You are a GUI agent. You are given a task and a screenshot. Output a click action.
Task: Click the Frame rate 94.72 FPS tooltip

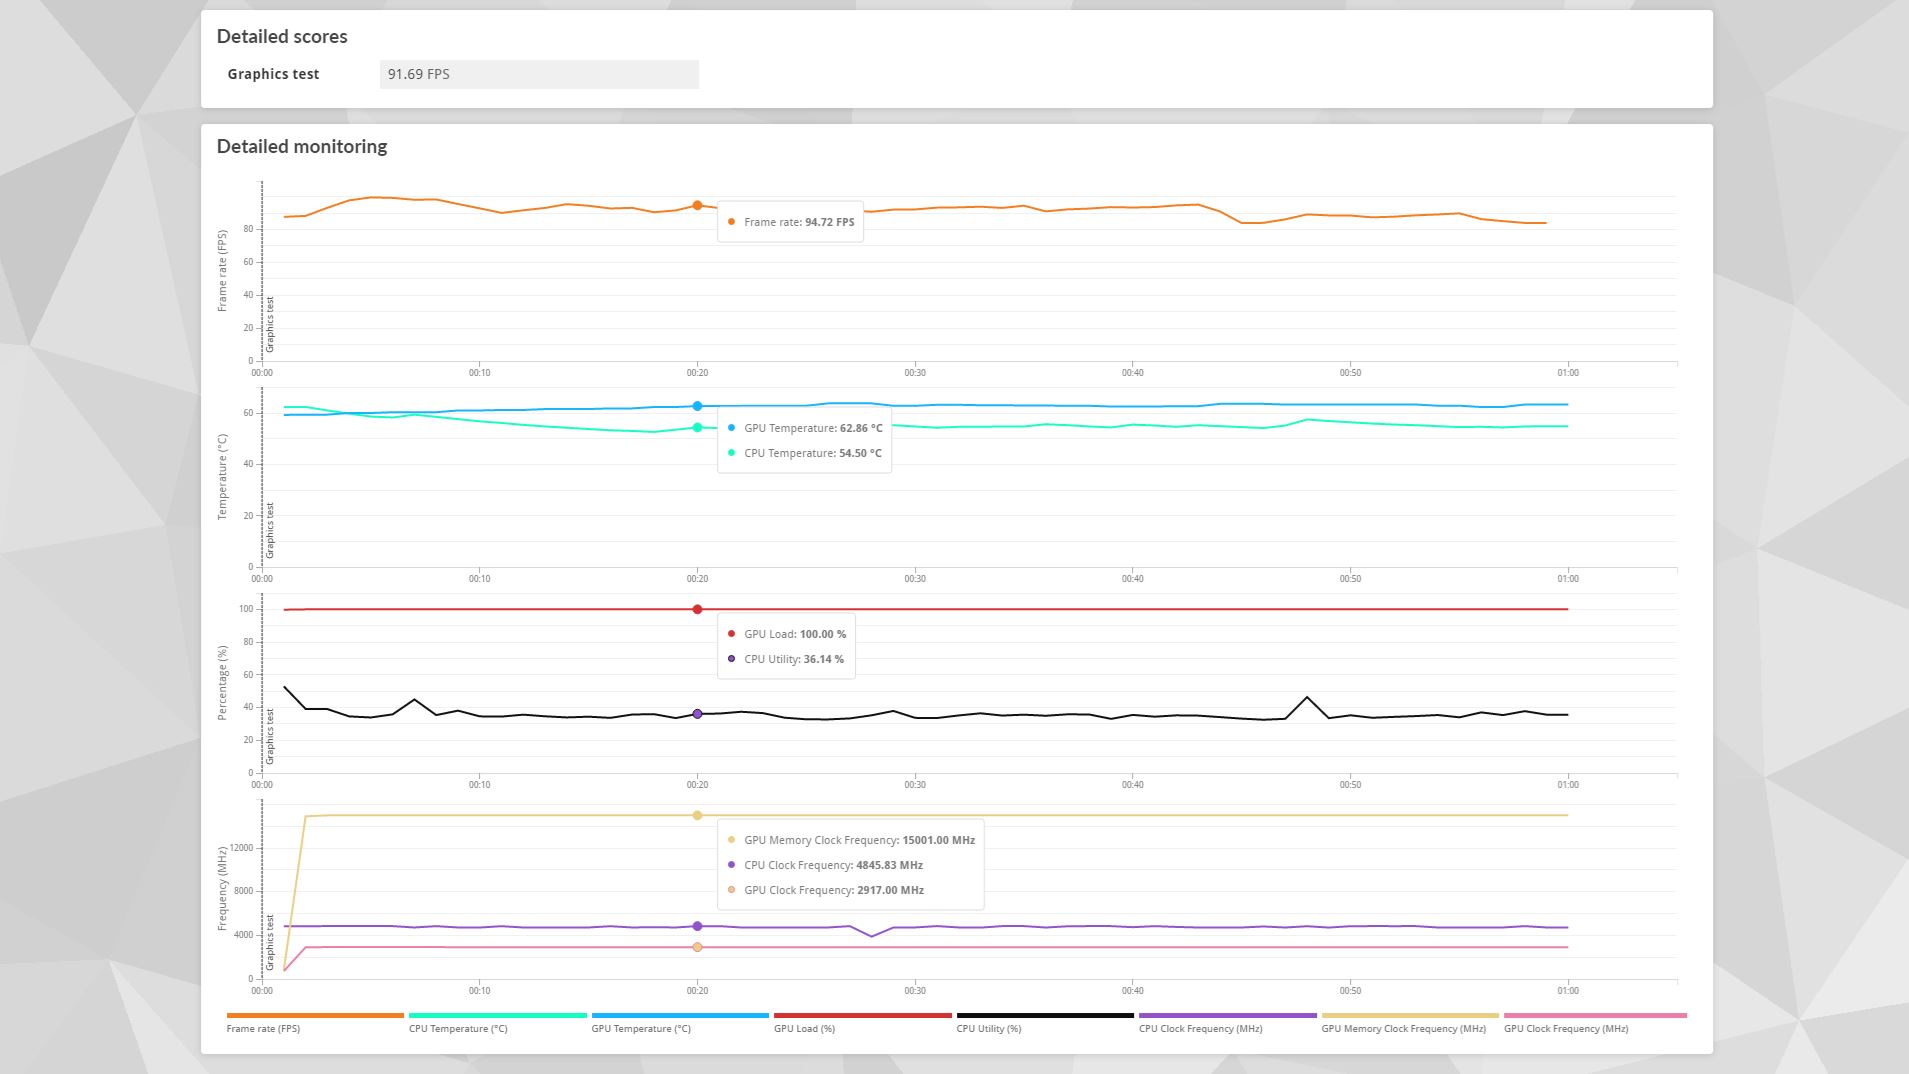pos(790,222)
